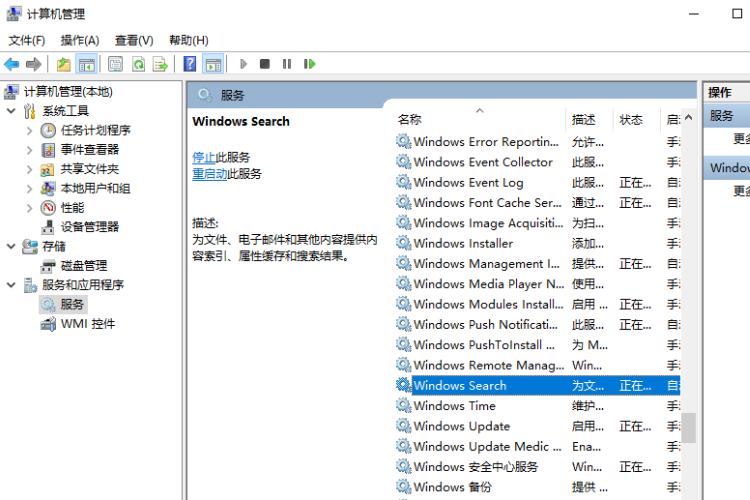Image resolution: width=750 pixels, height=500 pixels.
Task: Click the 重启动 link to restart the service
Action: coord(209,173)
